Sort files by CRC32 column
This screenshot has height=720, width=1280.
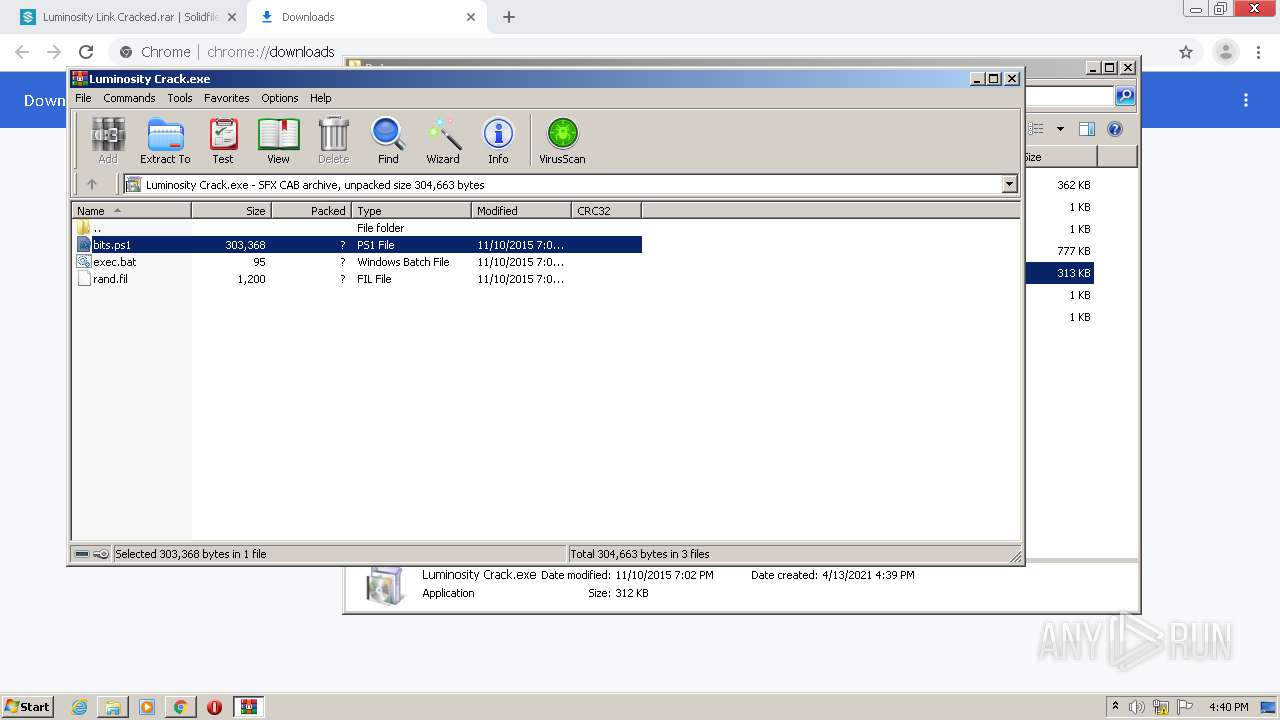click(x=607, y=210)
